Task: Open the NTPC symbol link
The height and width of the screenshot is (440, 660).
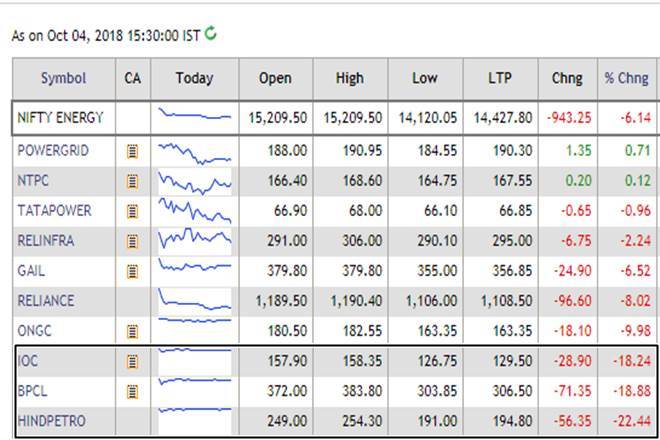Action: click(x=33, y=181)
